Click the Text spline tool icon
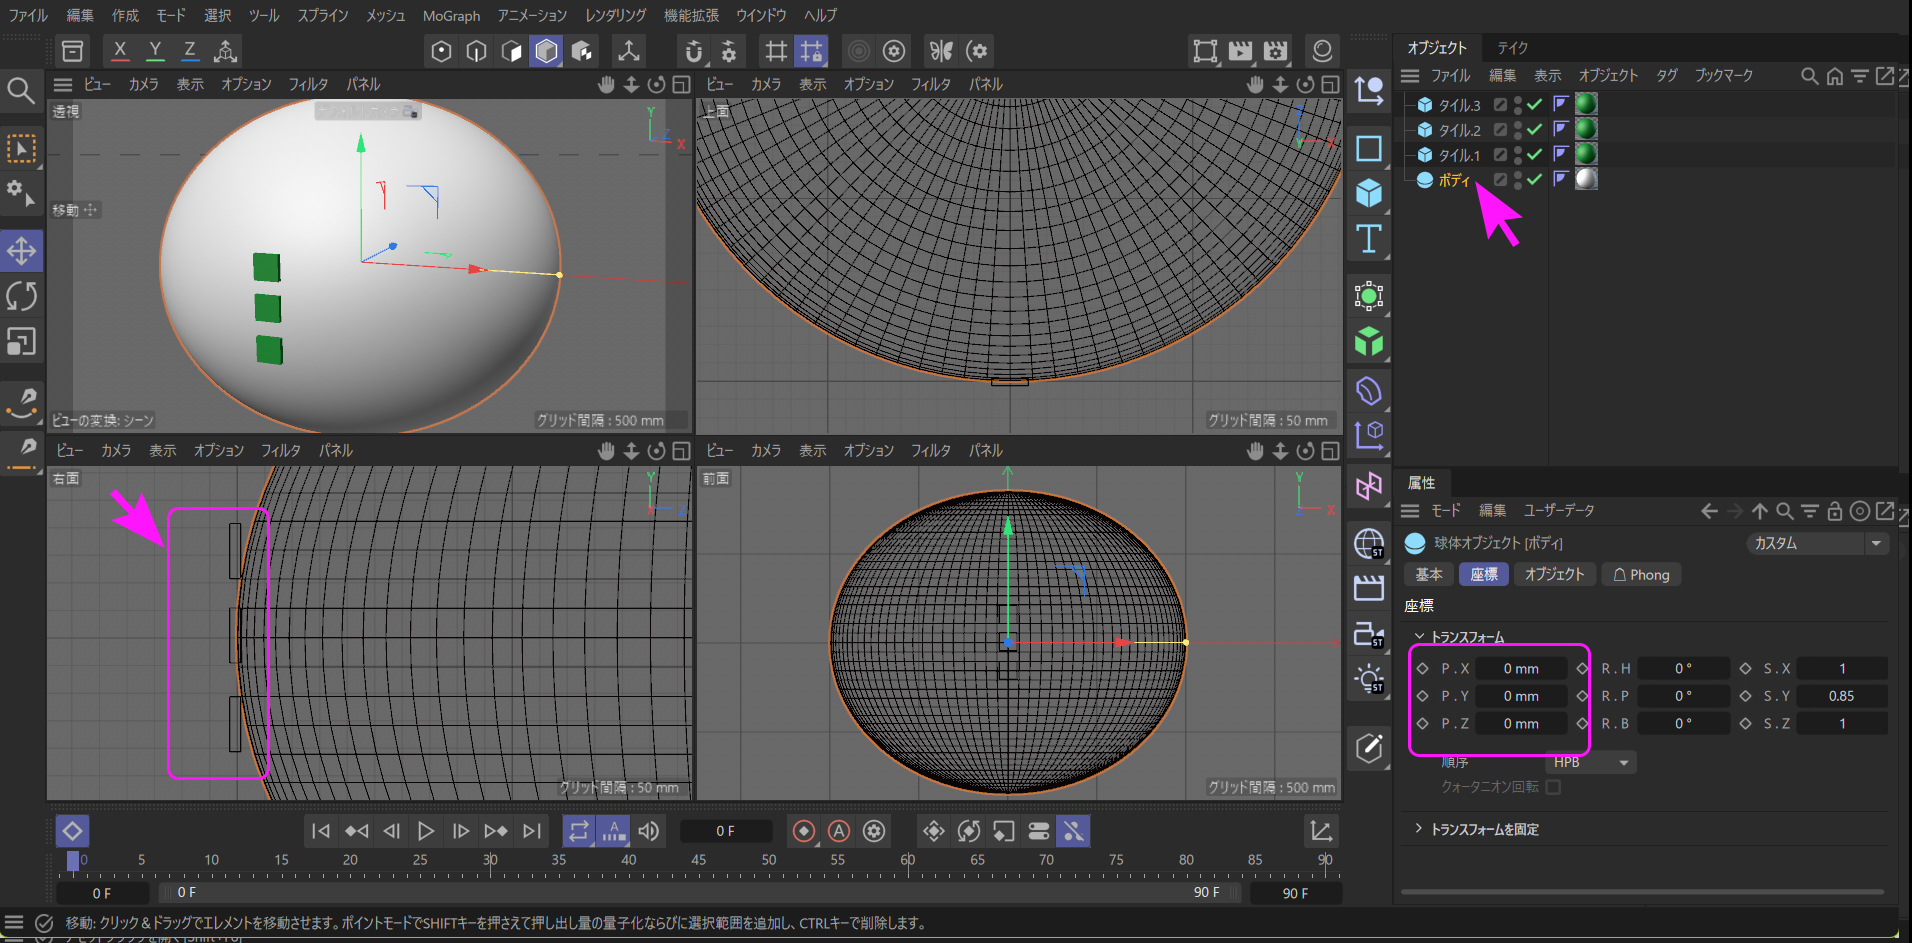 [1368, 239]
